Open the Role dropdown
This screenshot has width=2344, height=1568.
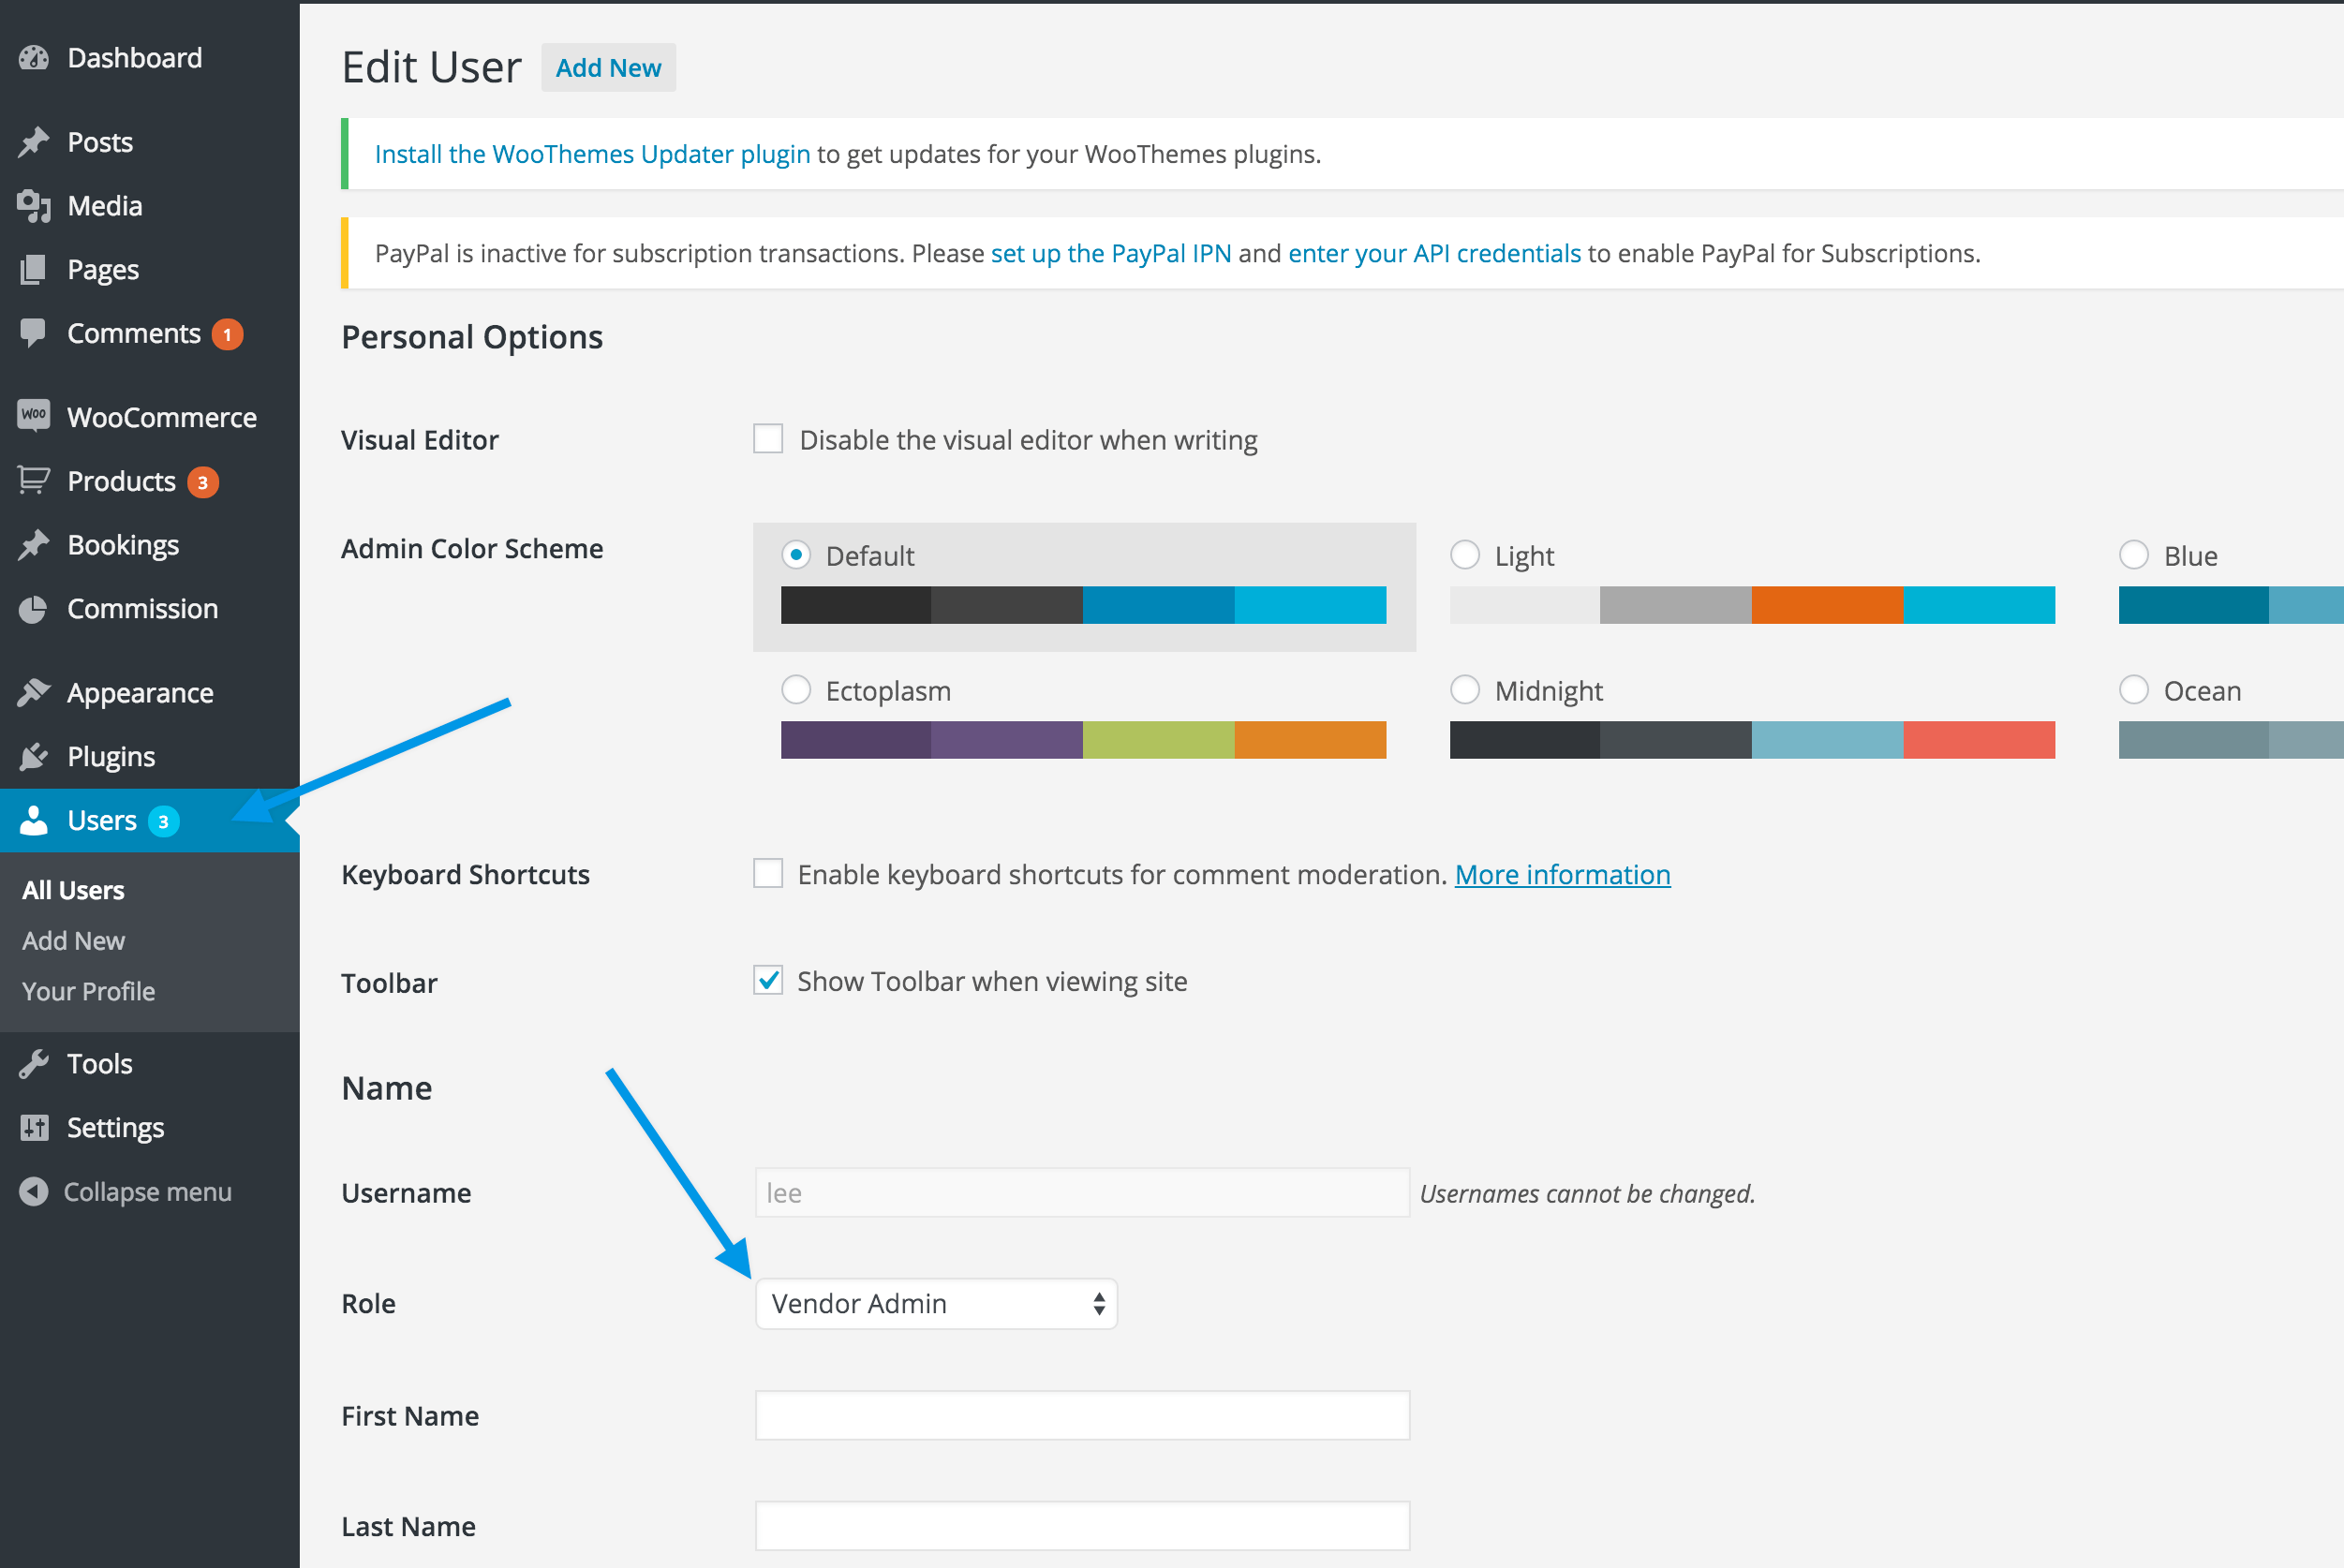pos(935,1303)
